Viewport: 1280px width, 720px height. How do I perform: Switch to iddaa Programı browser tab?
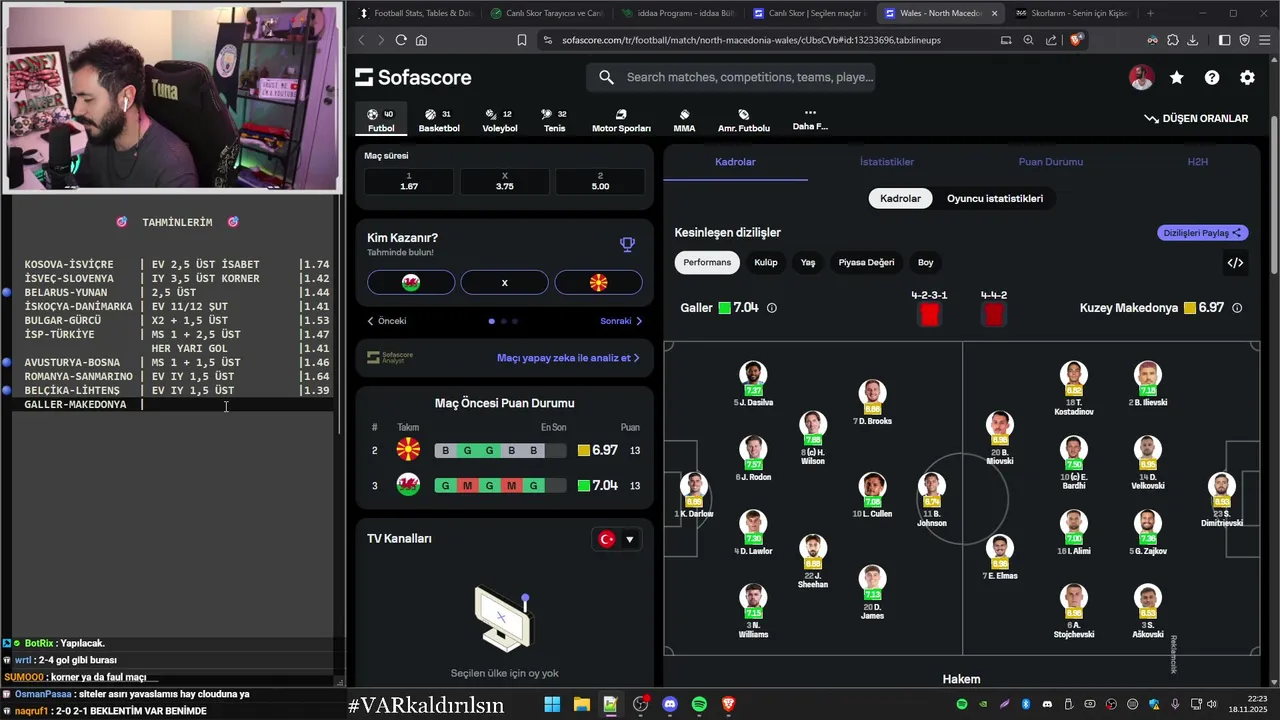(679, 13)
